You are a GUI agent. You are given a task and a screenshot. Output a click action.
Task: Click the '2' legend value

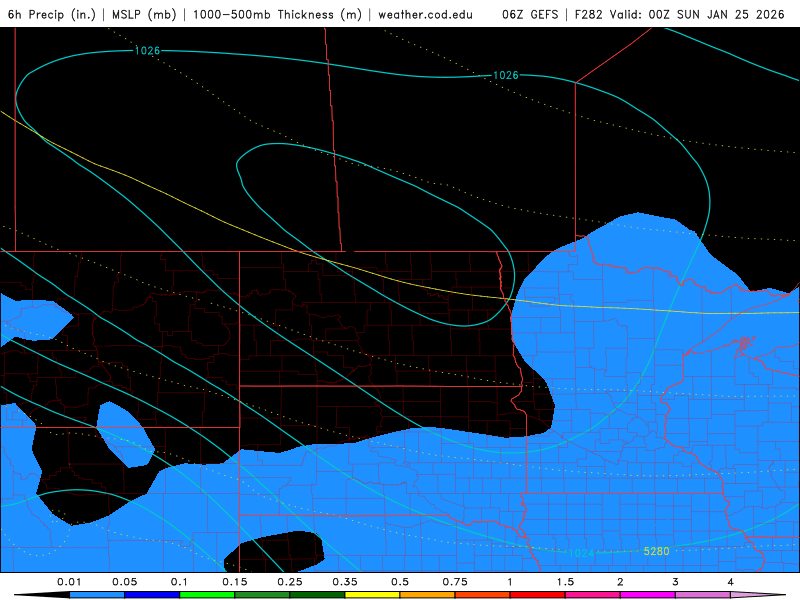[x=620, y=582]
